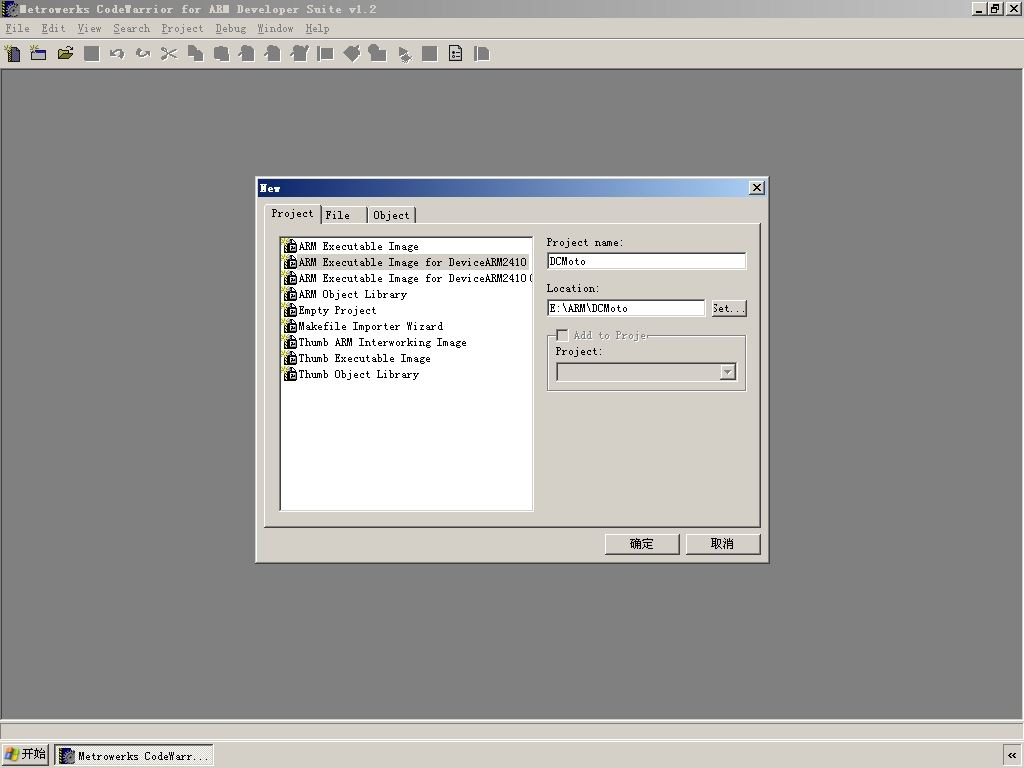The width and height of the screenshot is (1024, 768).
Task: Switch to the Project tab in New dialog
Action: point(293,214)
